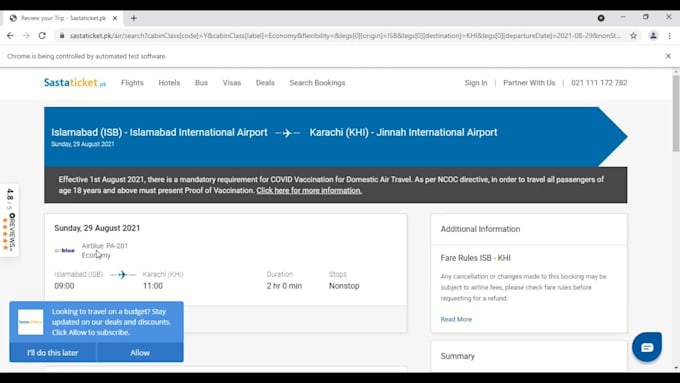This screenshot has width=680, height=383.
Task: Click here for more information link
Action: click(x=309, y=190)
